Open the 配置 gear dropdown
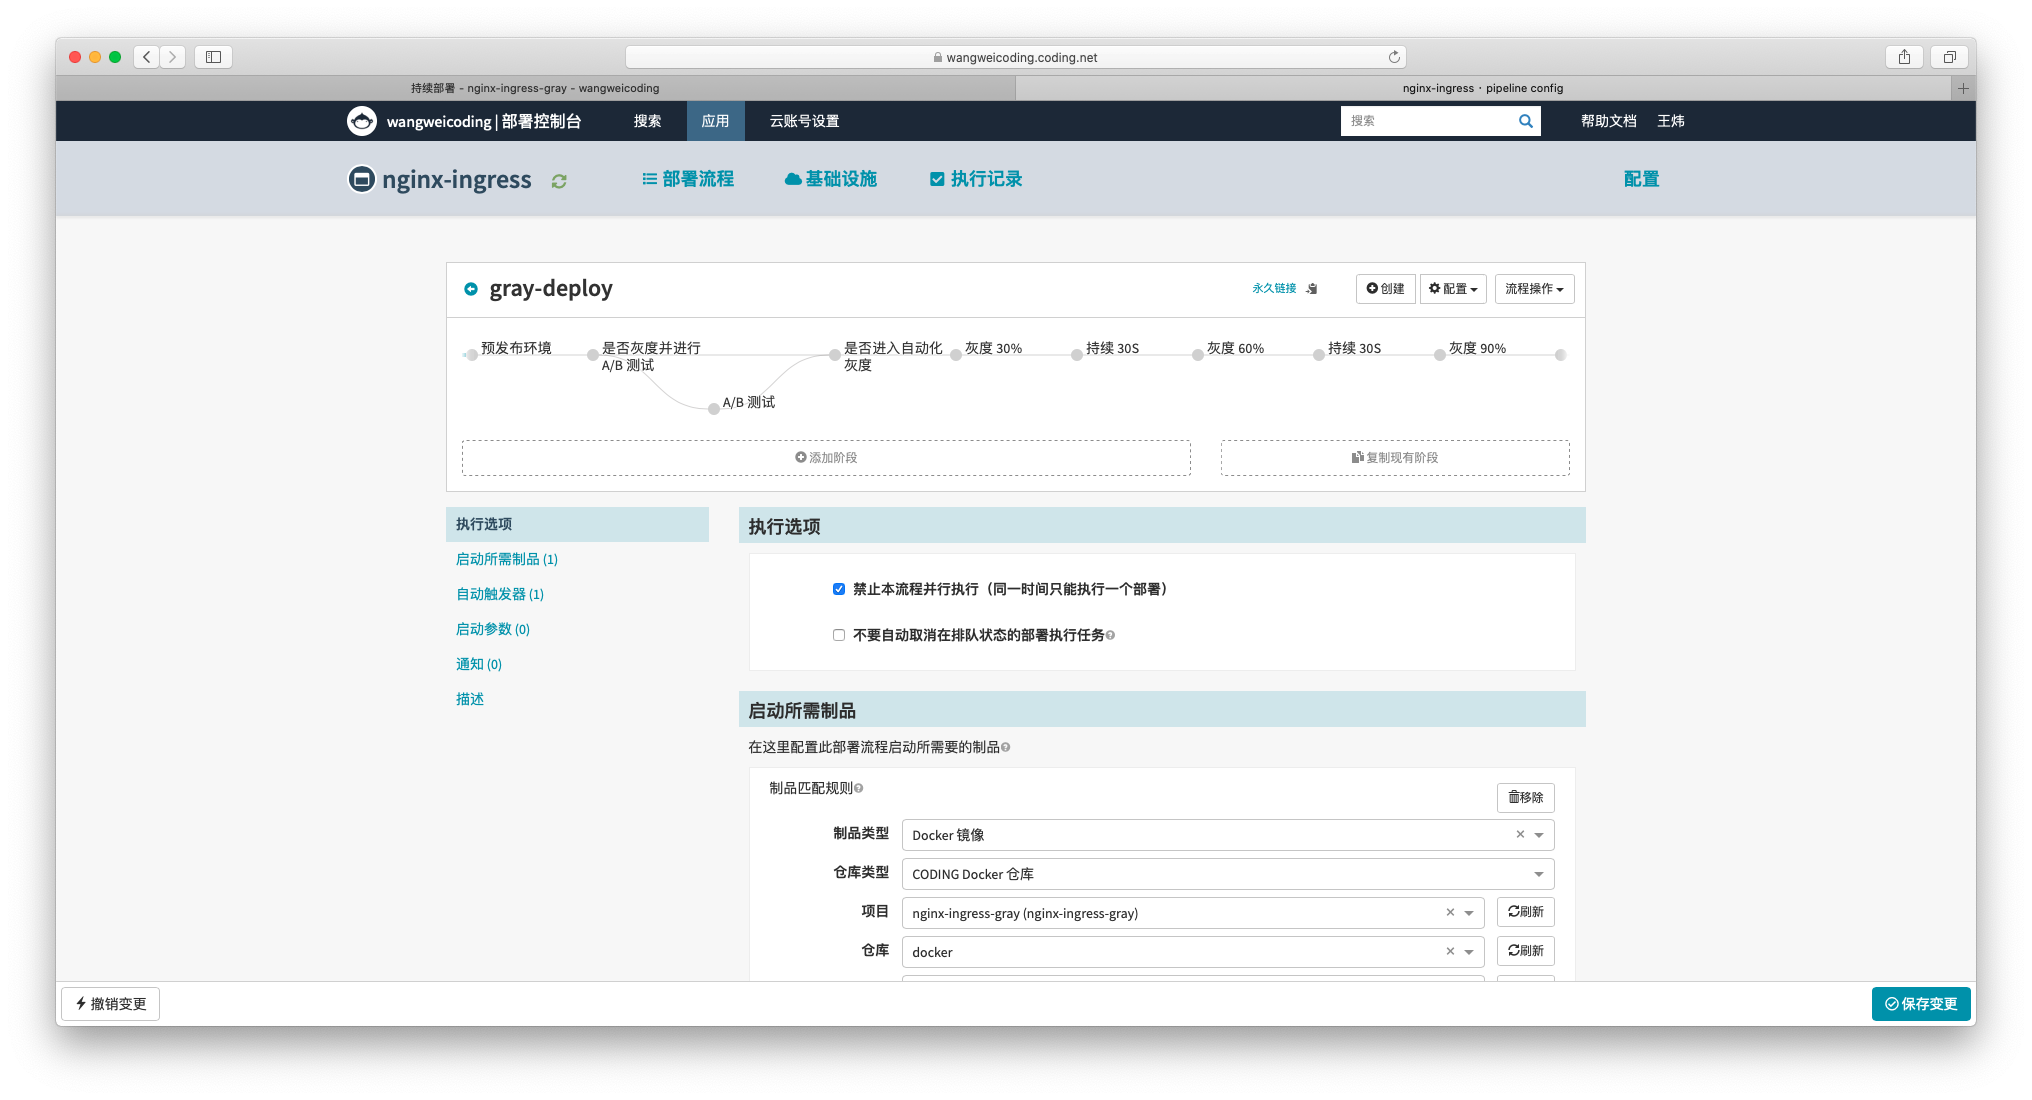Viewport: 2032px width, 1100px height. point(1453,289)
